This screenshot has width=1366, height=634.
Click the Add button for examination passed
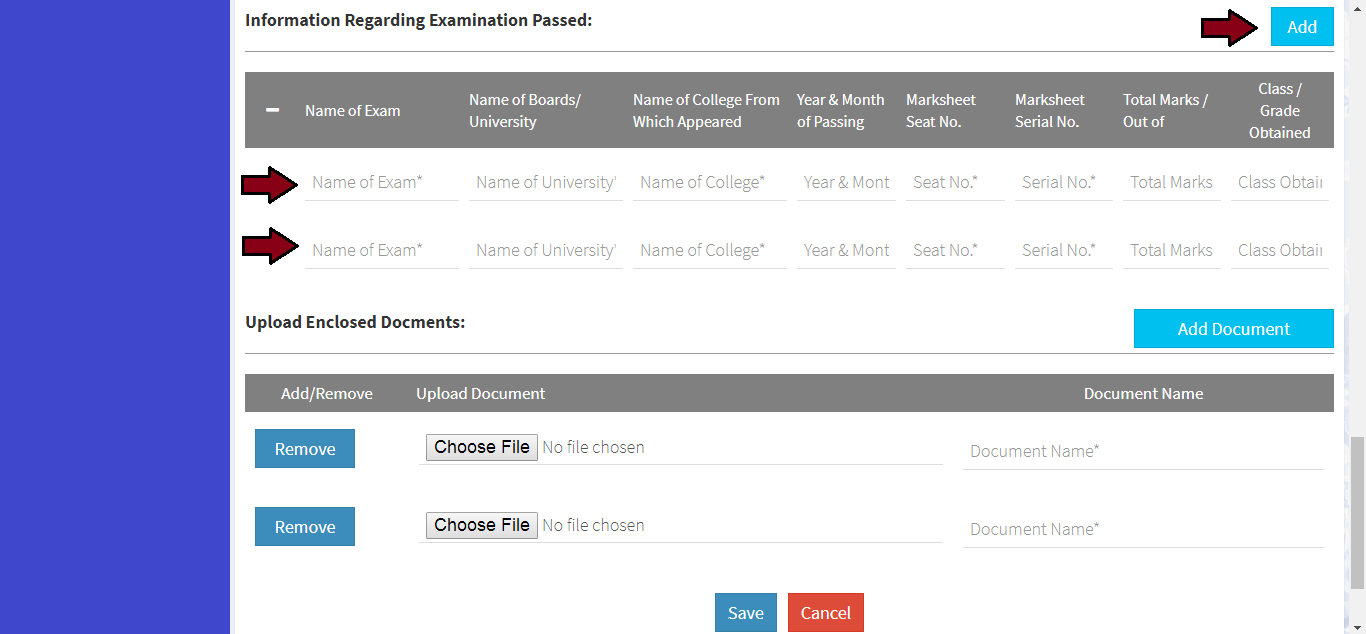point(1301,27)
